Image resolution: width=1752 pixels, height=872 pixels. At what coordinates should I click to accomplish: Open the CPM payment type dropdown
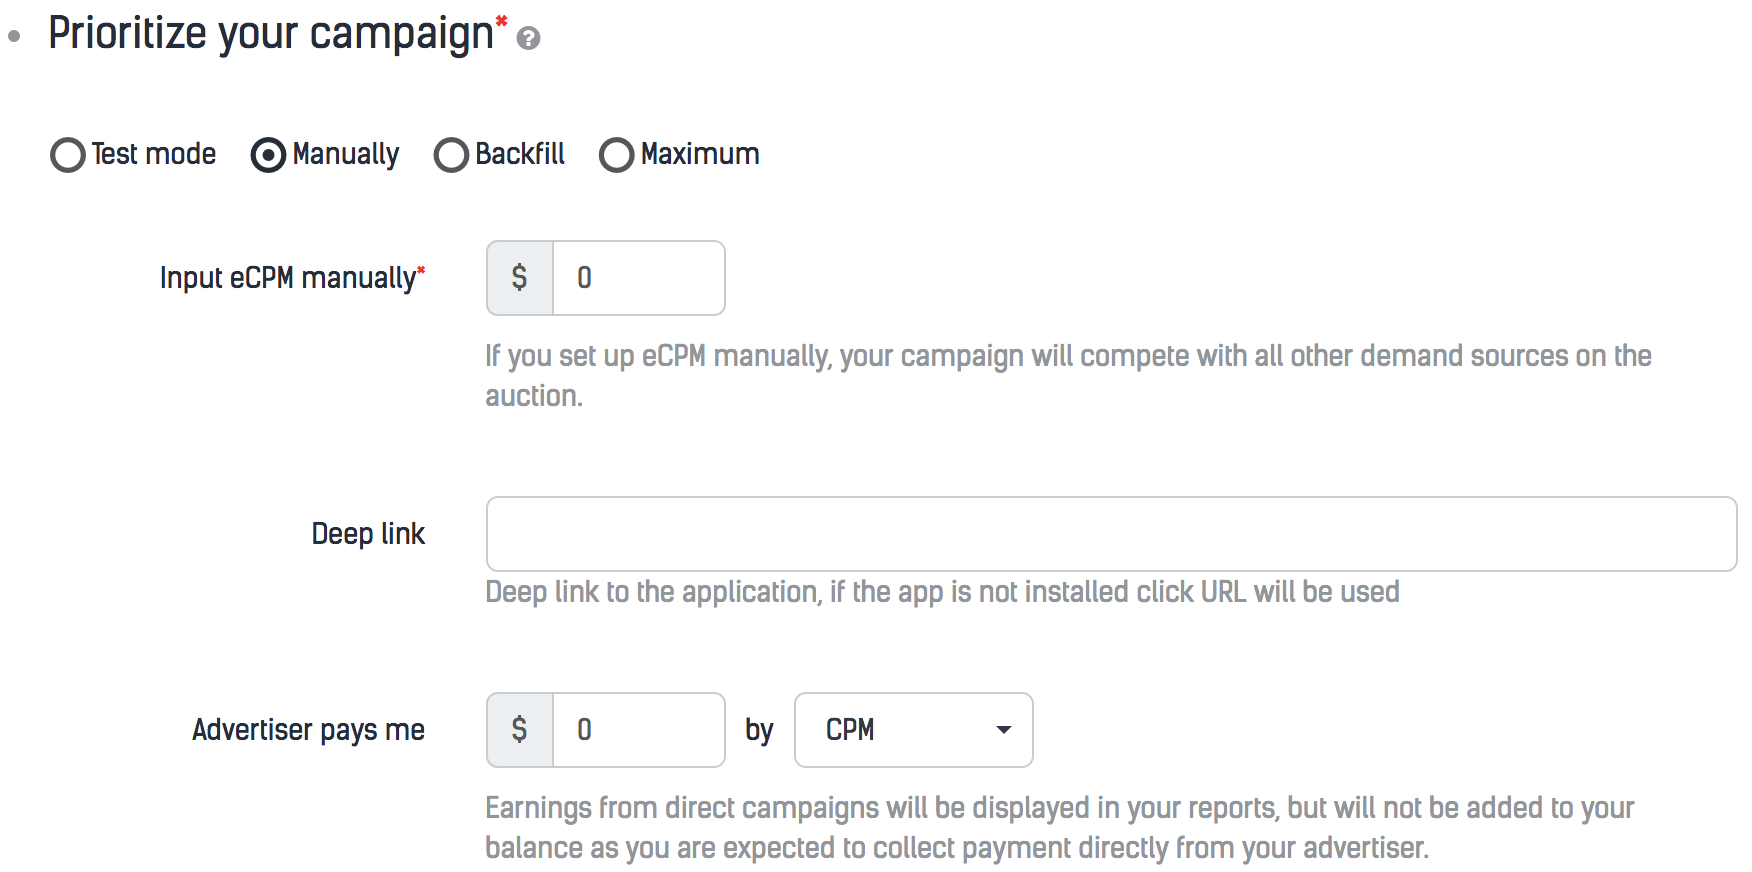pos(912,730)
